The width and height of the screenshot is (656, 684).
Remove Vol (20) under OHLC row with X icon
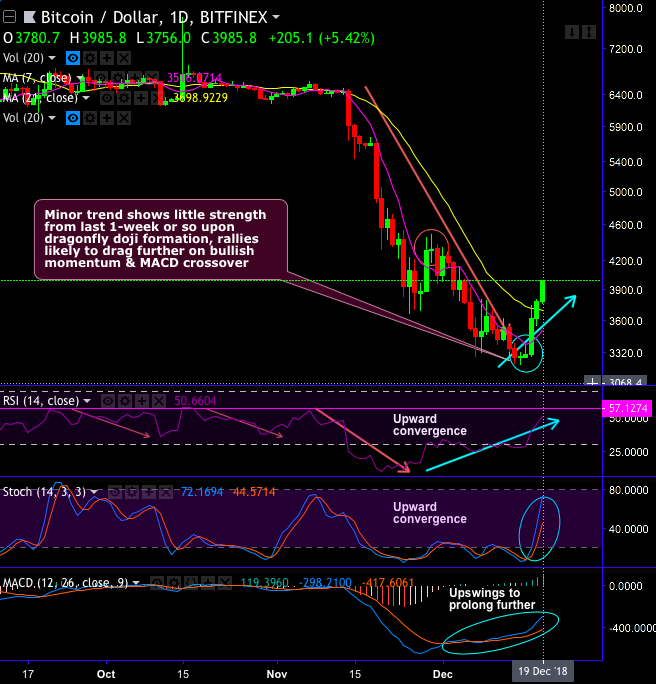124,58
